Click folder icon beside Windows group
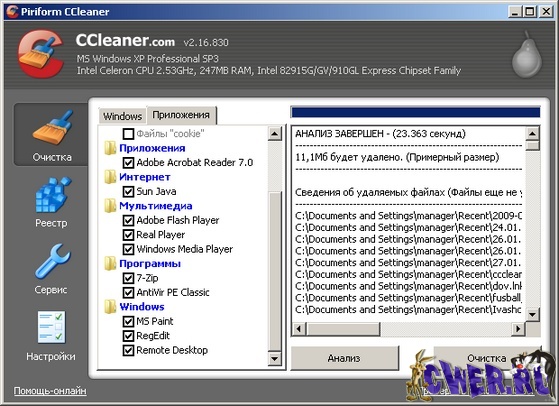The image size is (559, 406). click(110, 307)
